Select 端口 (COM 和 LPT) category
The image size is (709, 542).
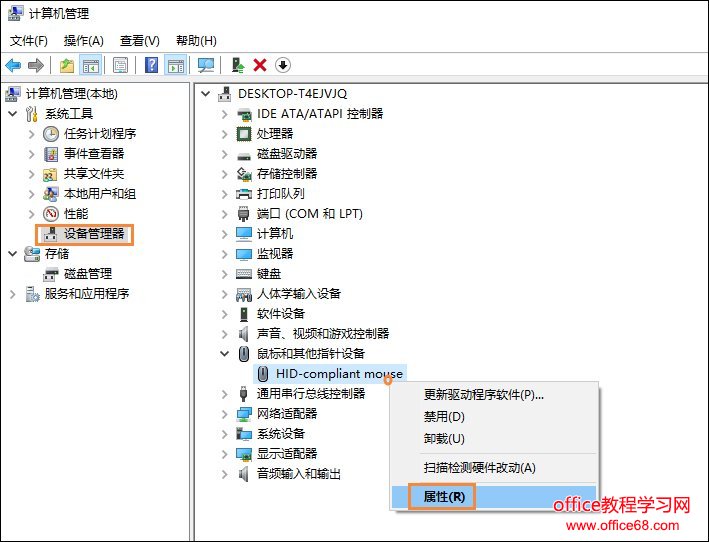tap(310, 214)
